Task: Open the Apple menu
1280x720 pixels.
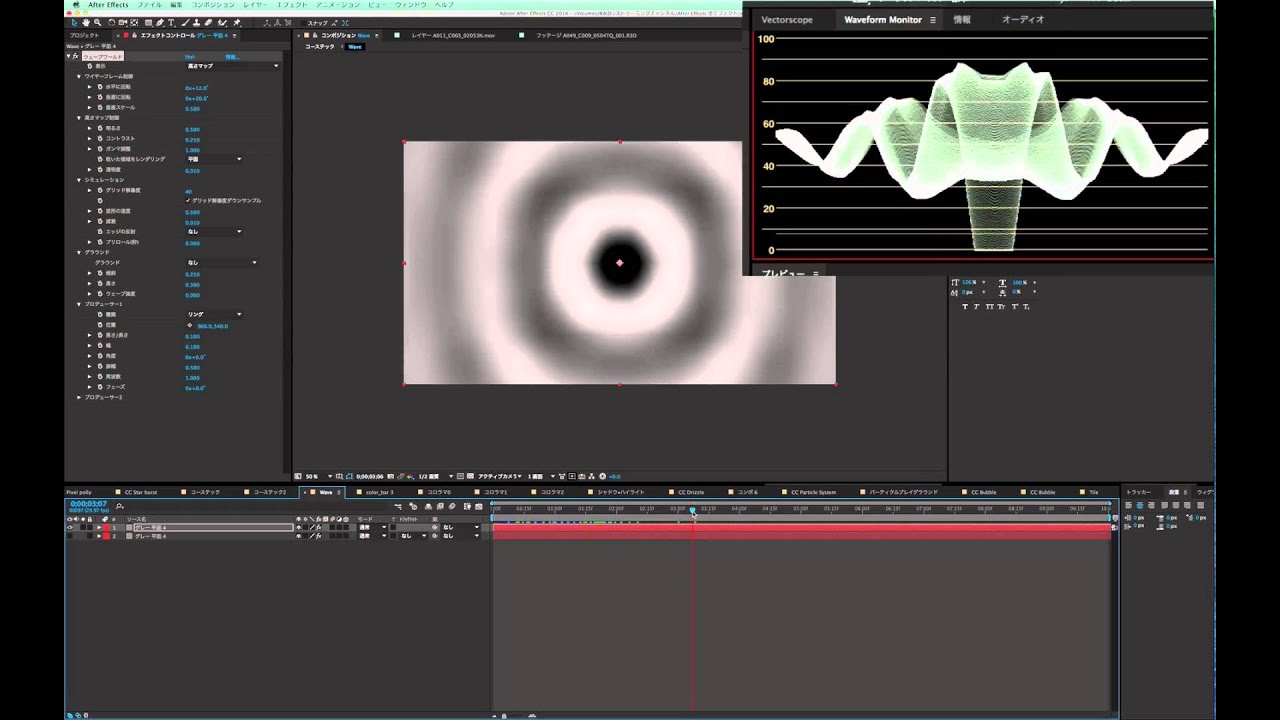Action: point(75,5)
